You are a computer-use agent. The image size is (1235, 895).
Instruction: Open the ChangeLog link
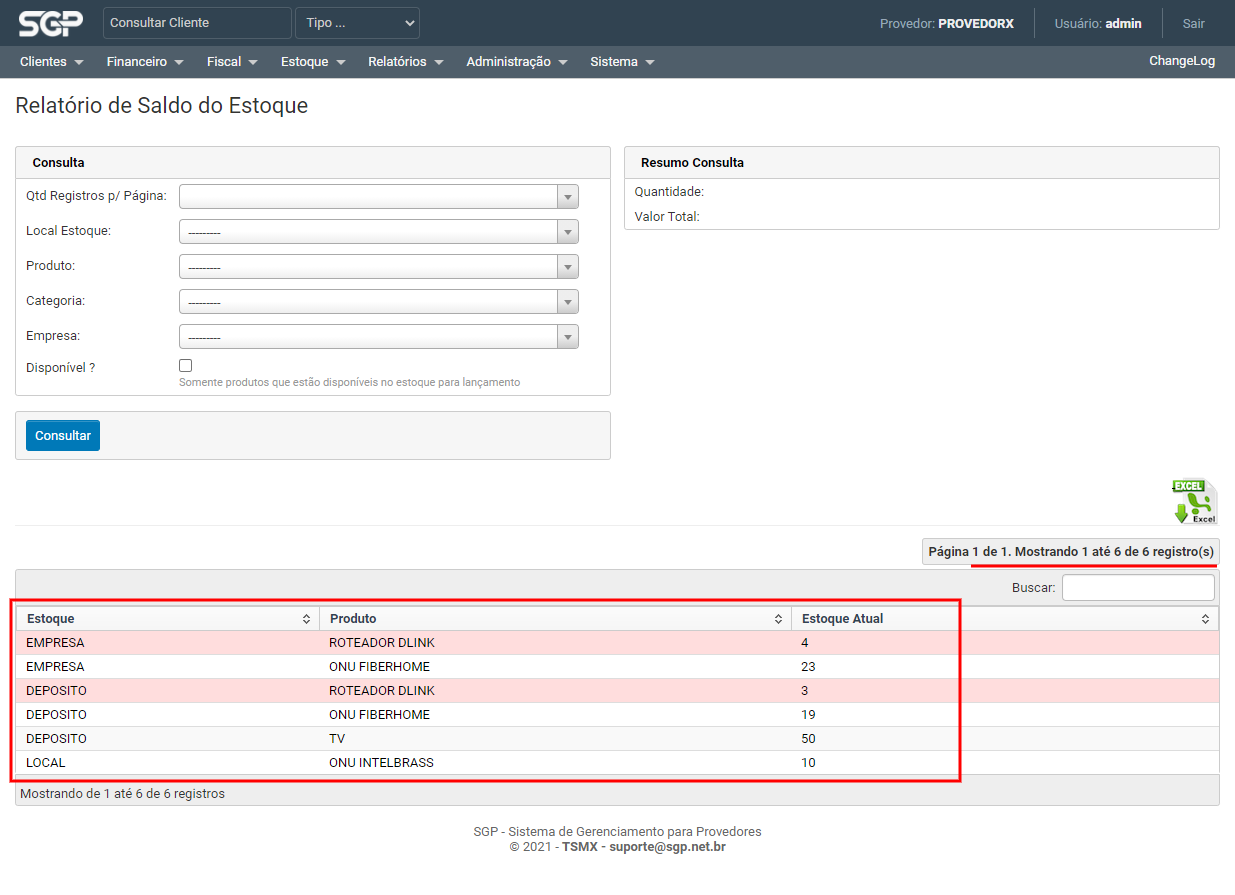(1182, 61)
